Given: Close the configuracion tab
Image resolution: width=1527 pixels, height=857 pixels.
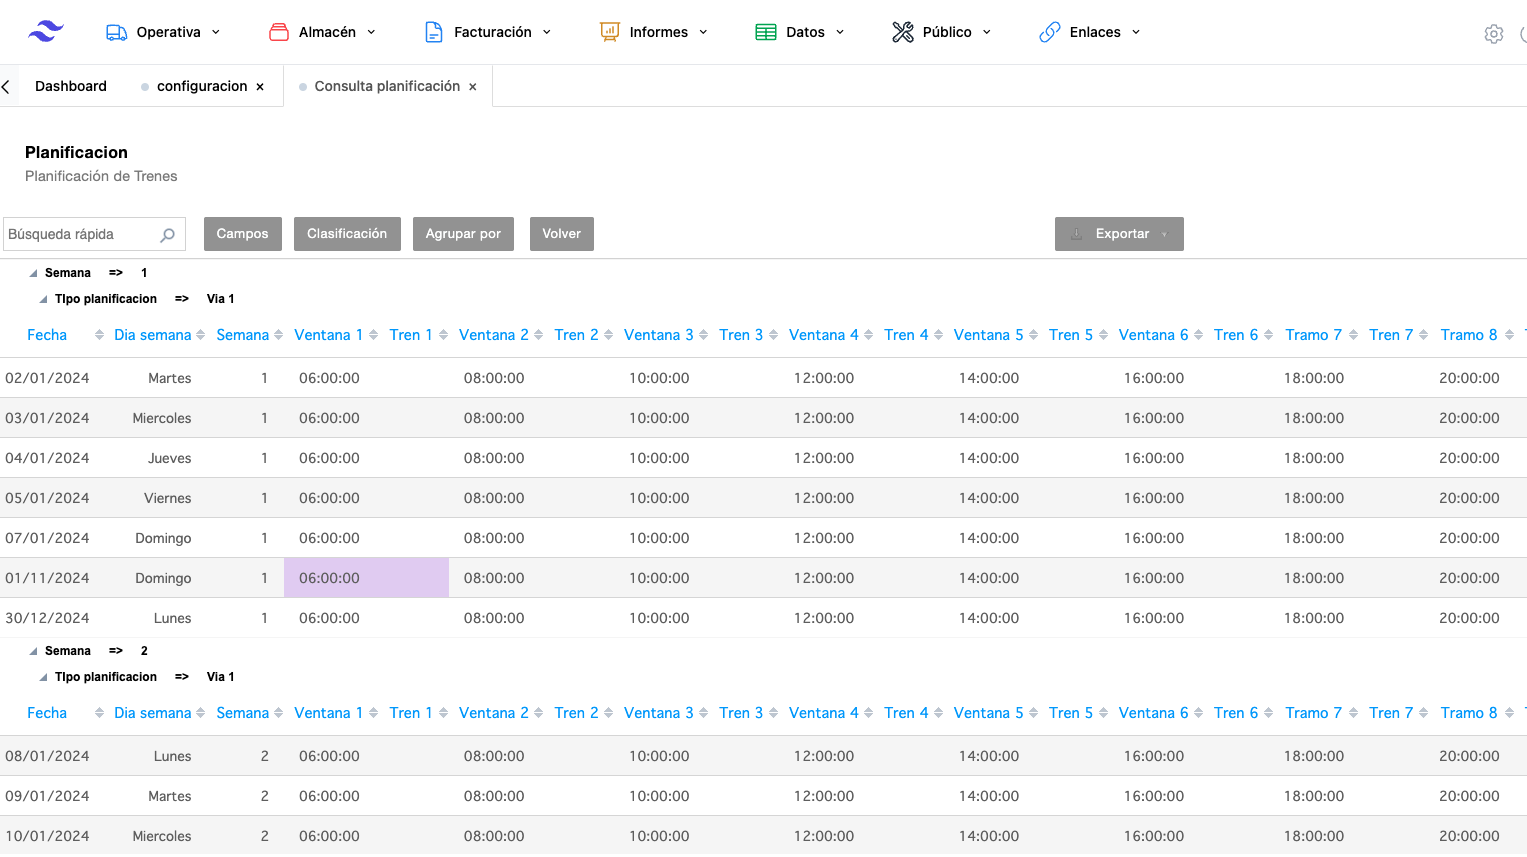Looking at the screenshot, I should click(x=260, y=87).
